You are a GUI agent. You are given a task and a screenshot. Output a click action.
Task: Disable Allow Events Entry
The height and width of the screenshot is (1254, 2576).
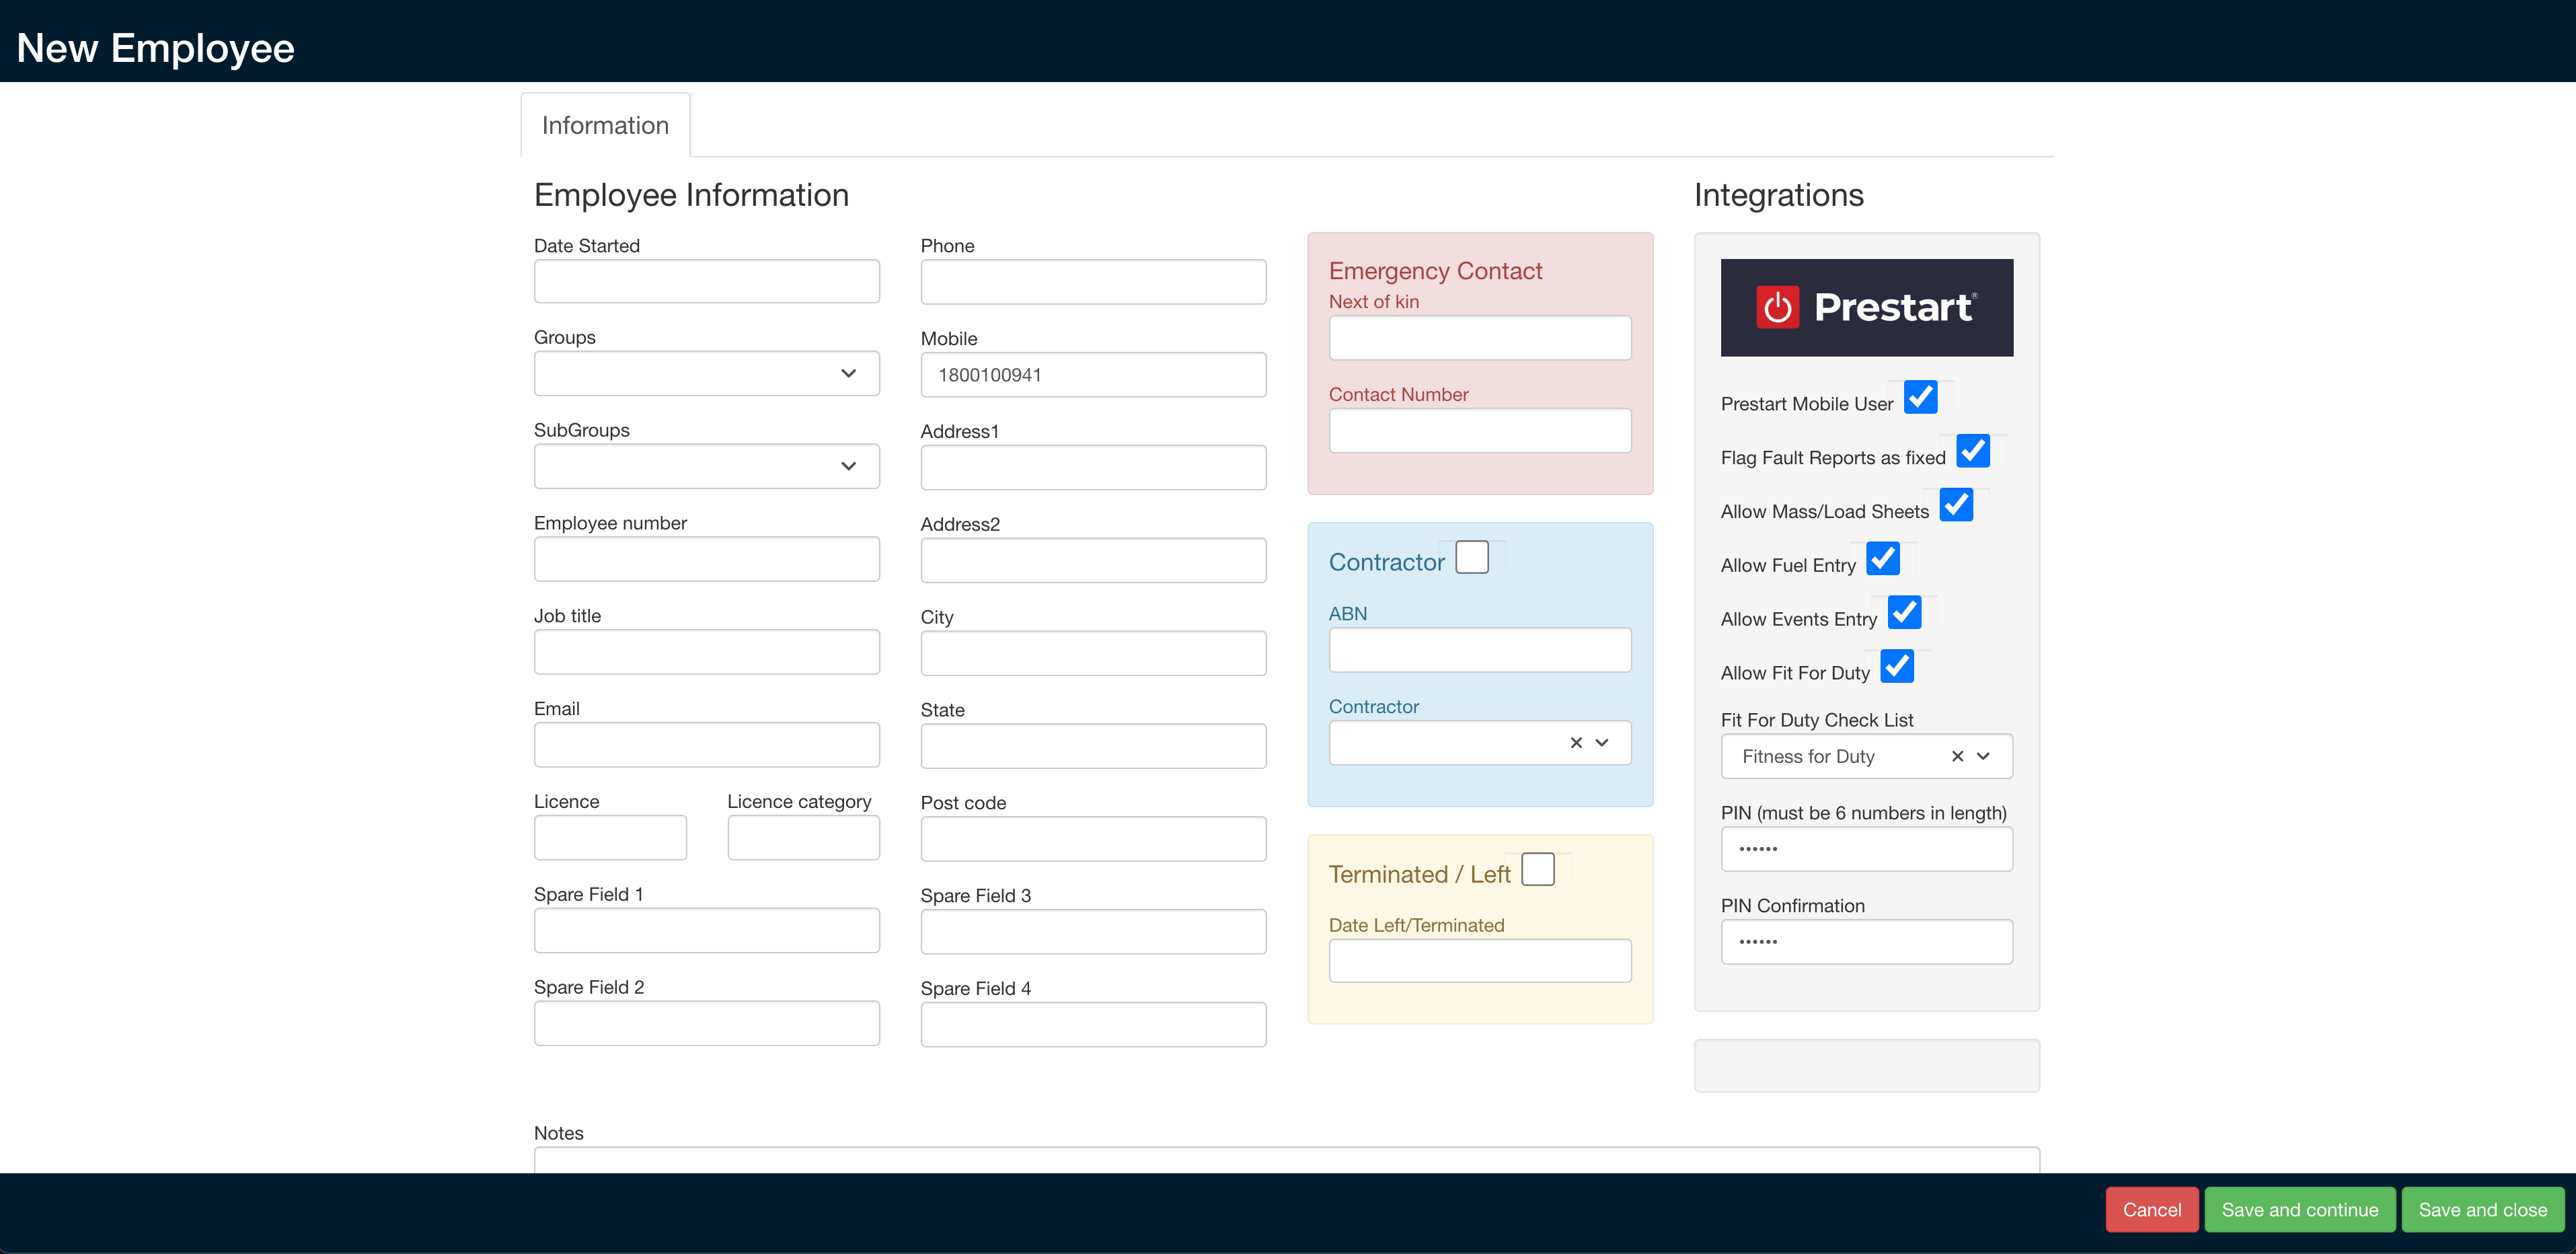click(x=1904, y=612)
